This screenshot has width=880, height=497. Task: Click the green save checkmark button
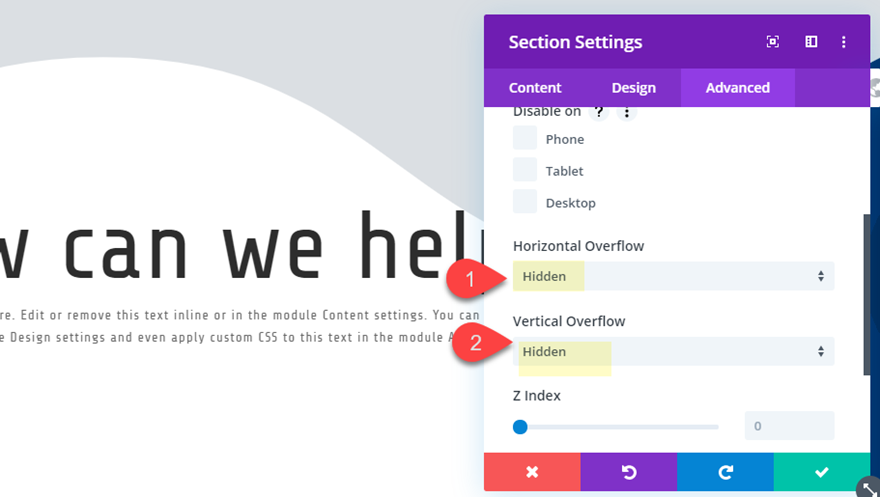click(822, 472)
